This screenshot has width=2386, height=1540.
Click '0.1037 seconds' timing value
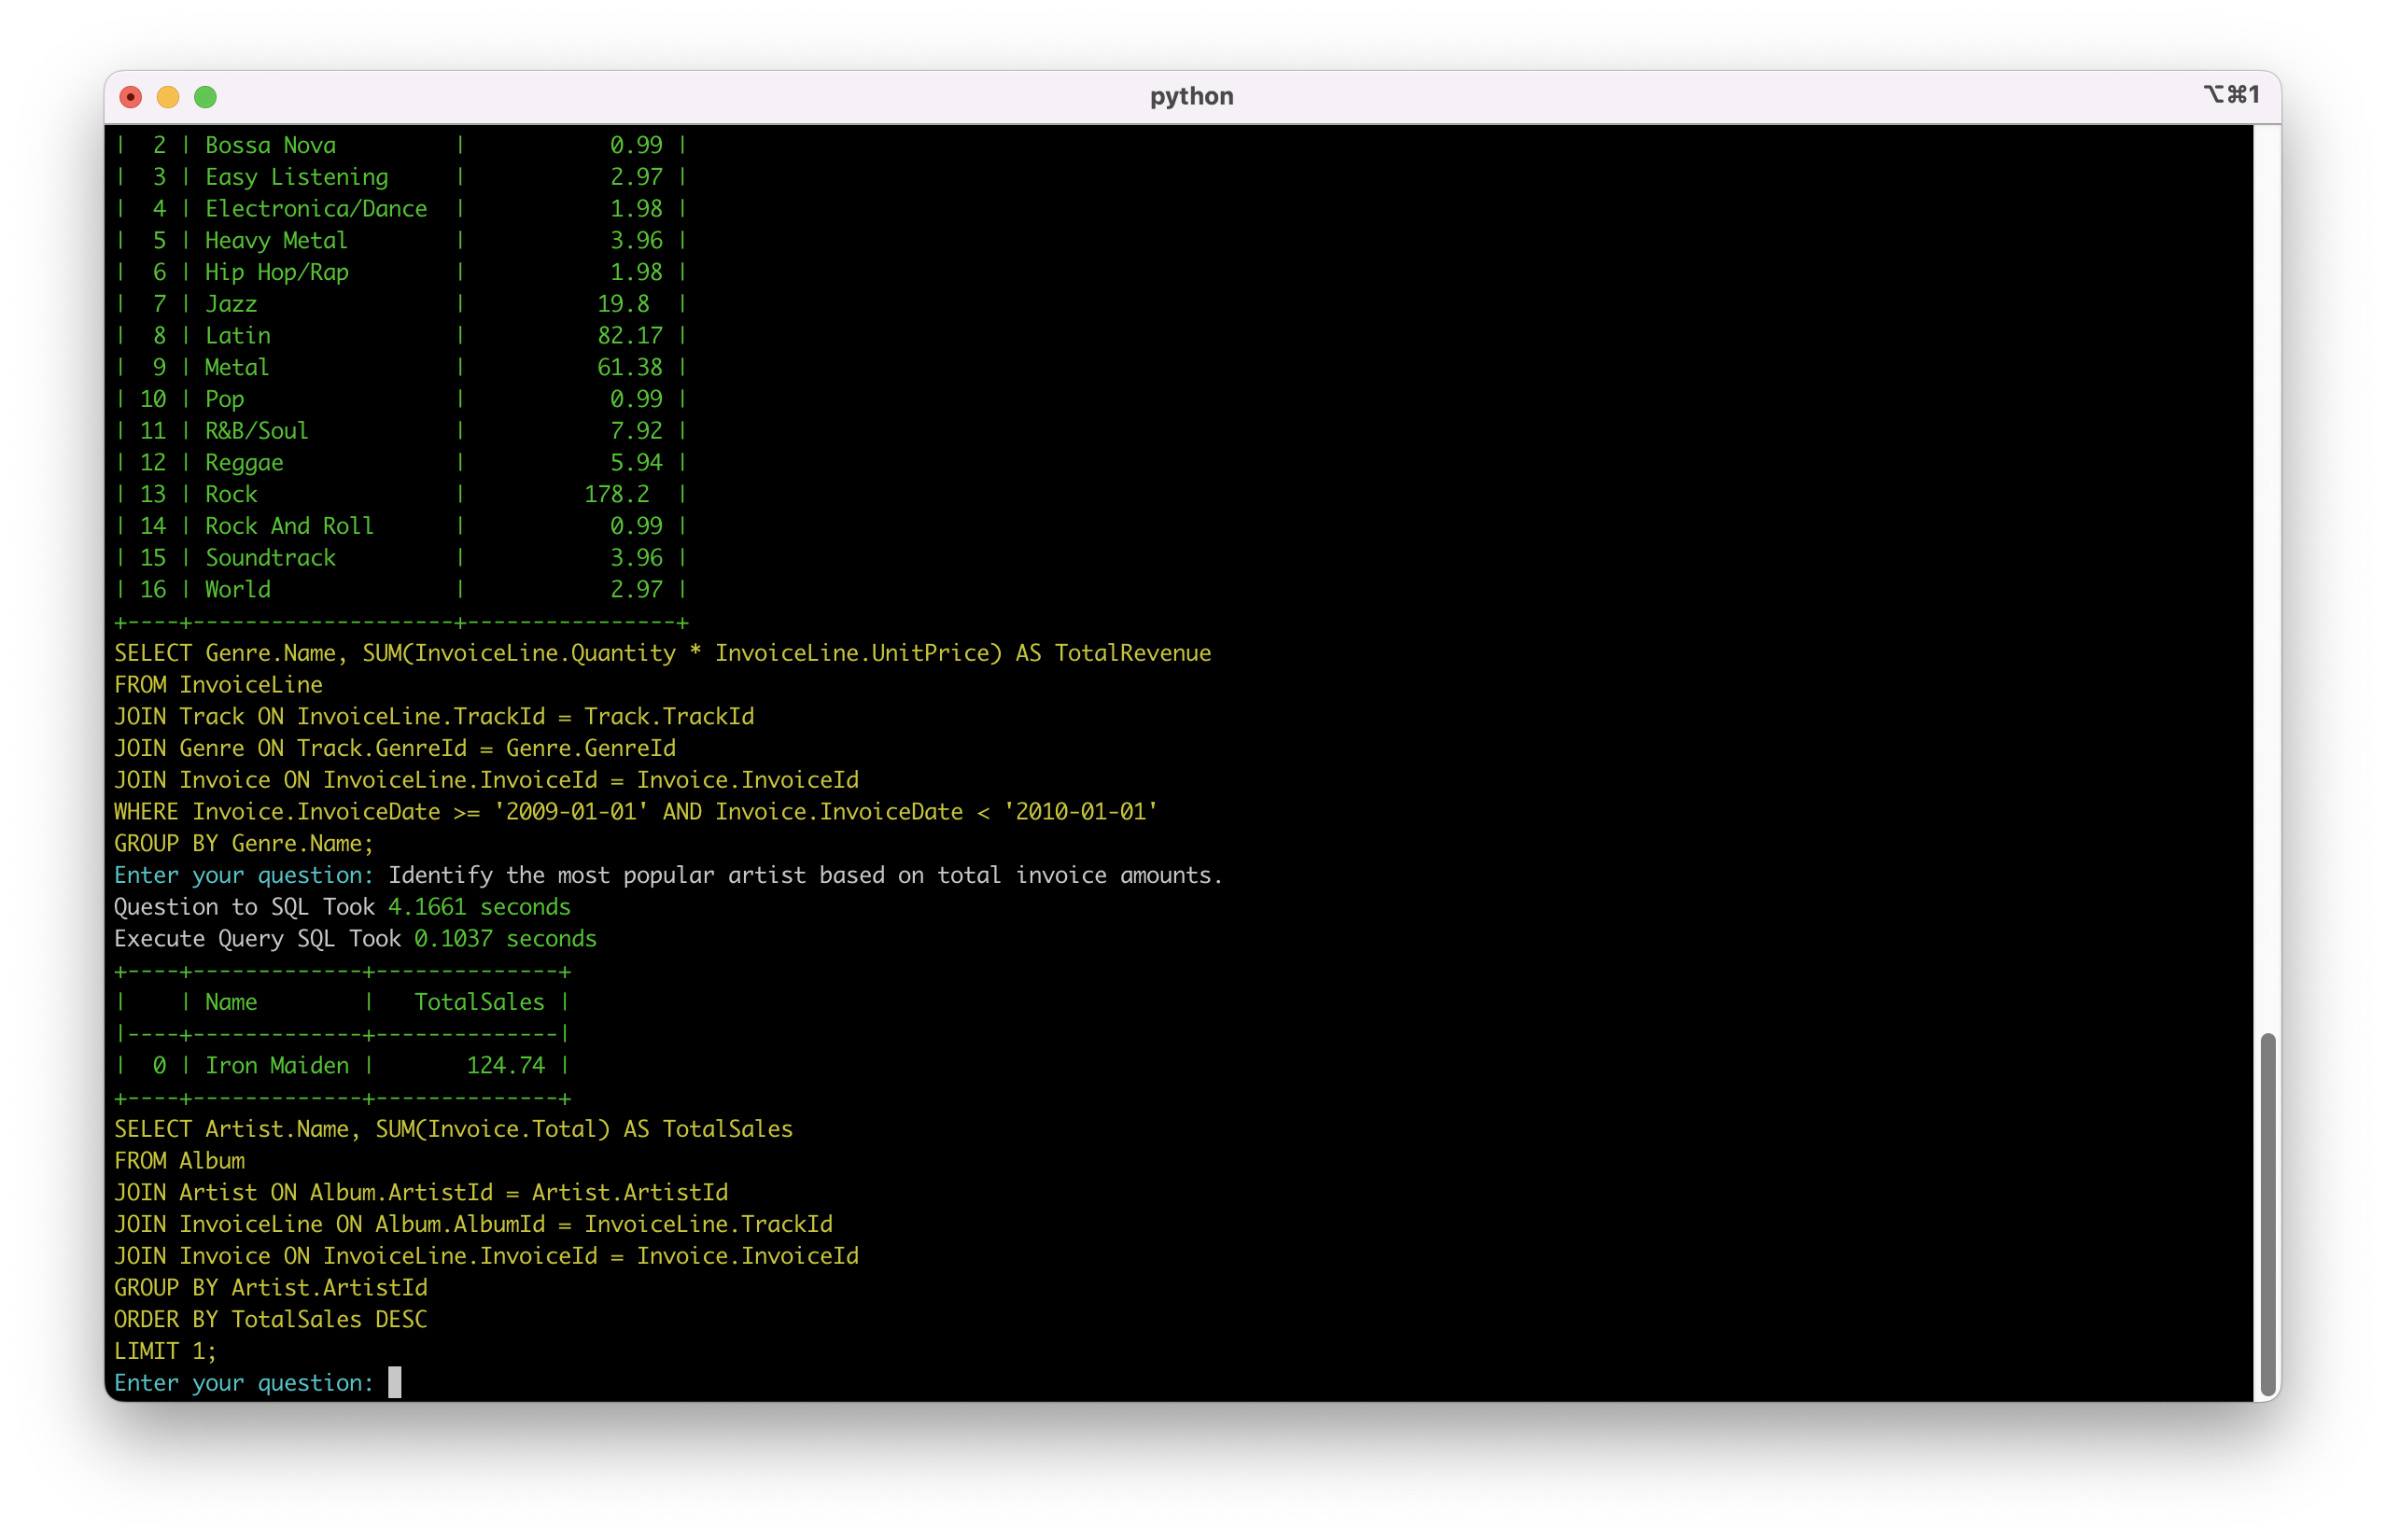click(x=505, y=938)
